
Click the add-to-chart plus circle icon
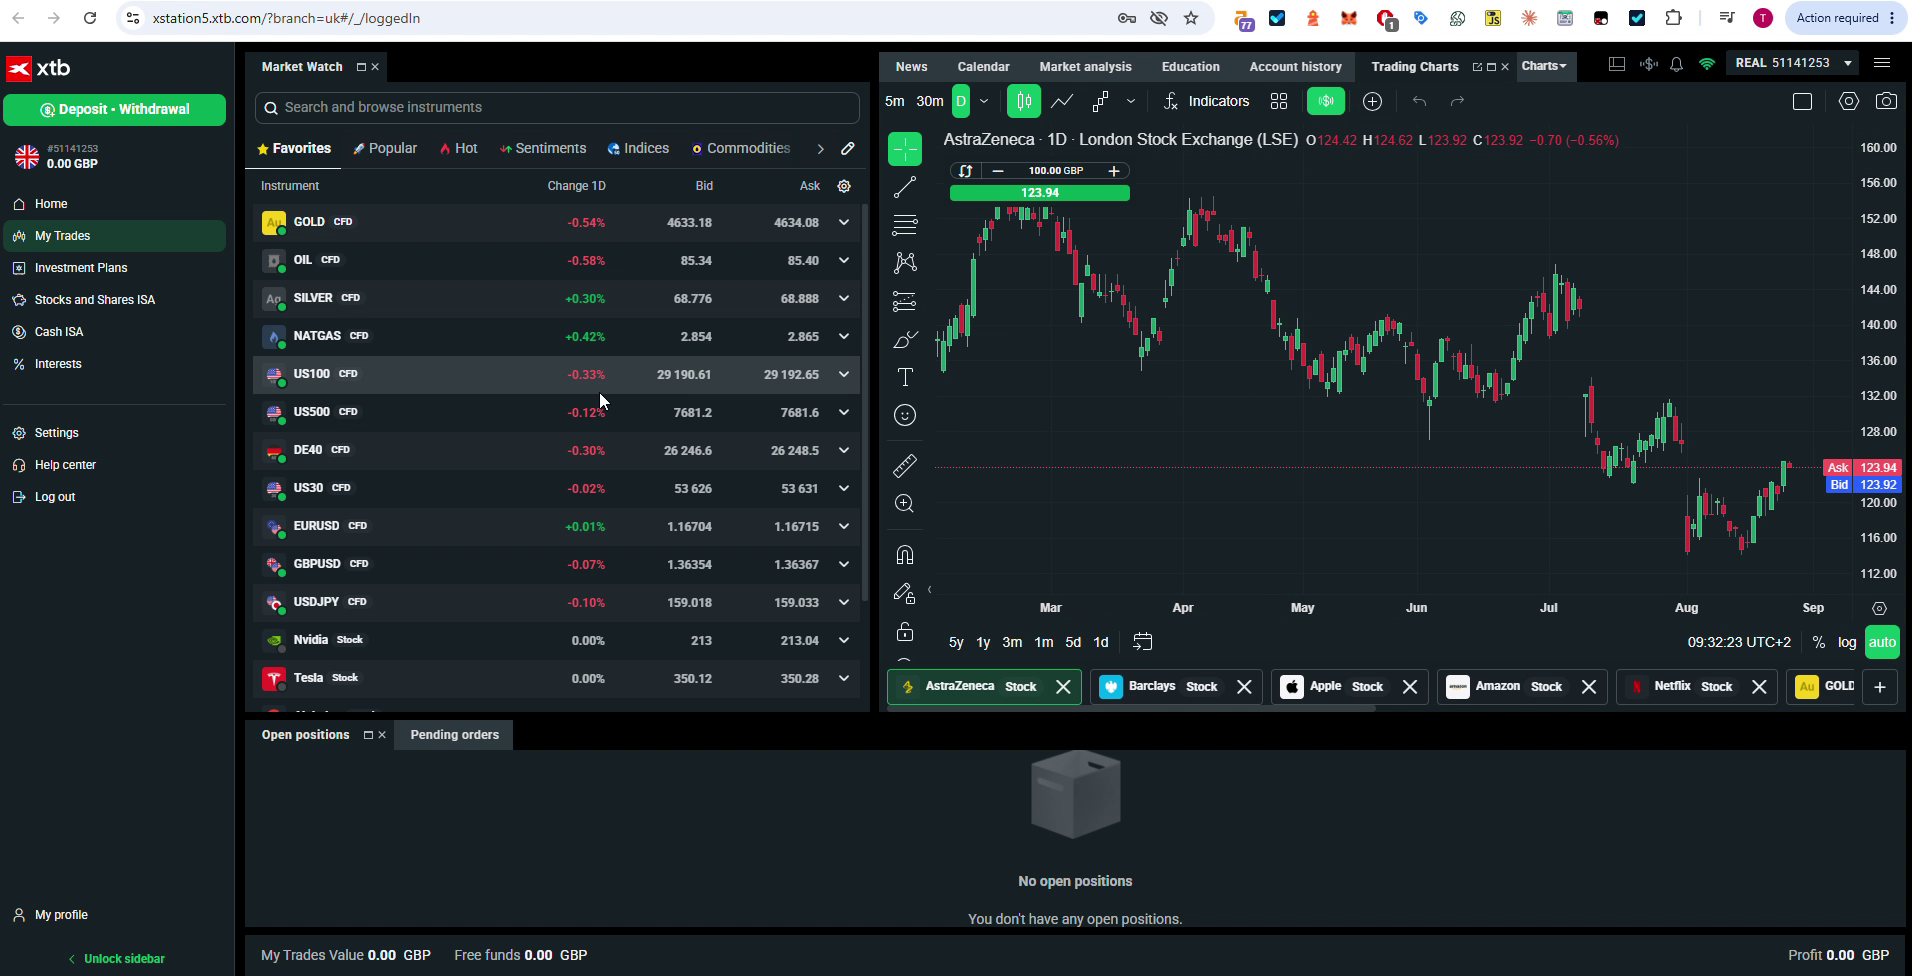(x=1372, y=101)
